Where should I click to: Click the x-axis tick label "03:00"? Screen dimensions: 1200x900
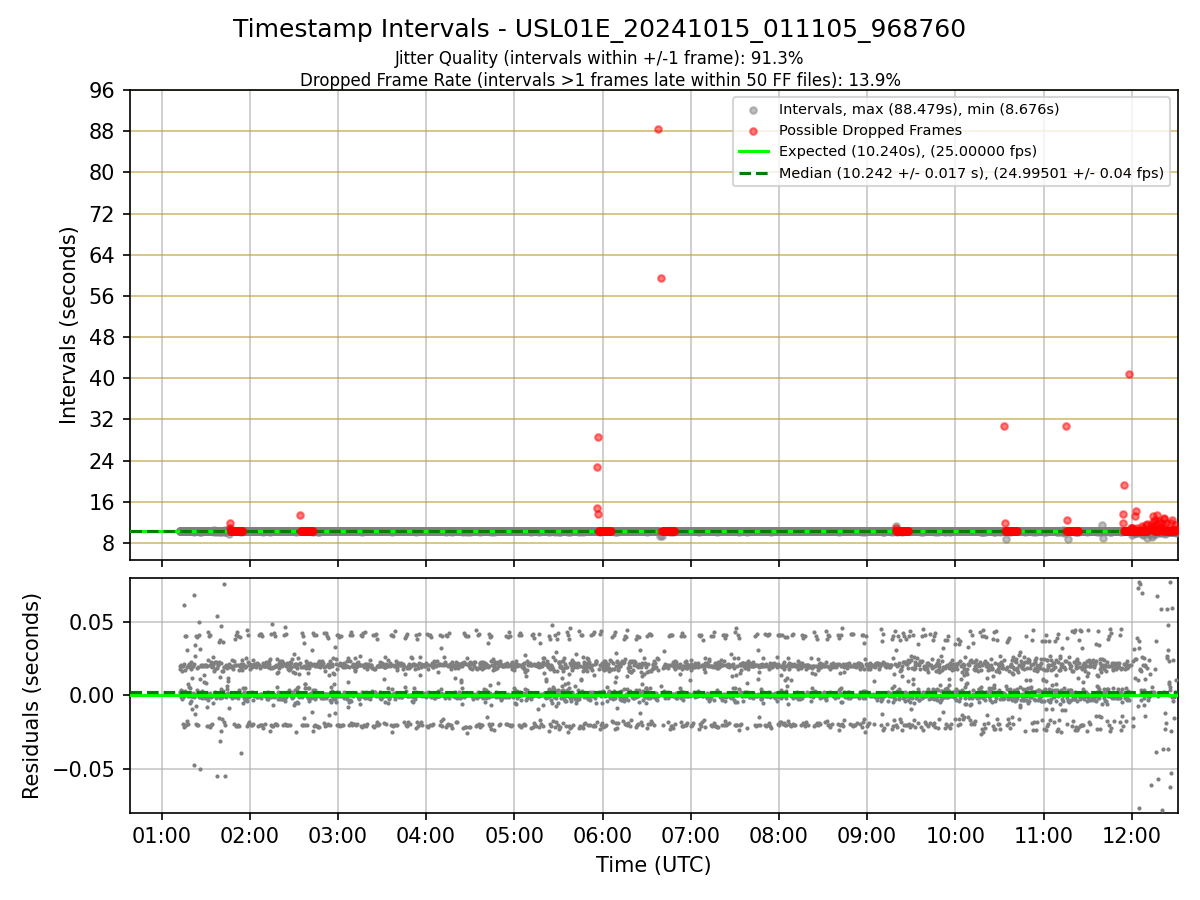(337, 832)
